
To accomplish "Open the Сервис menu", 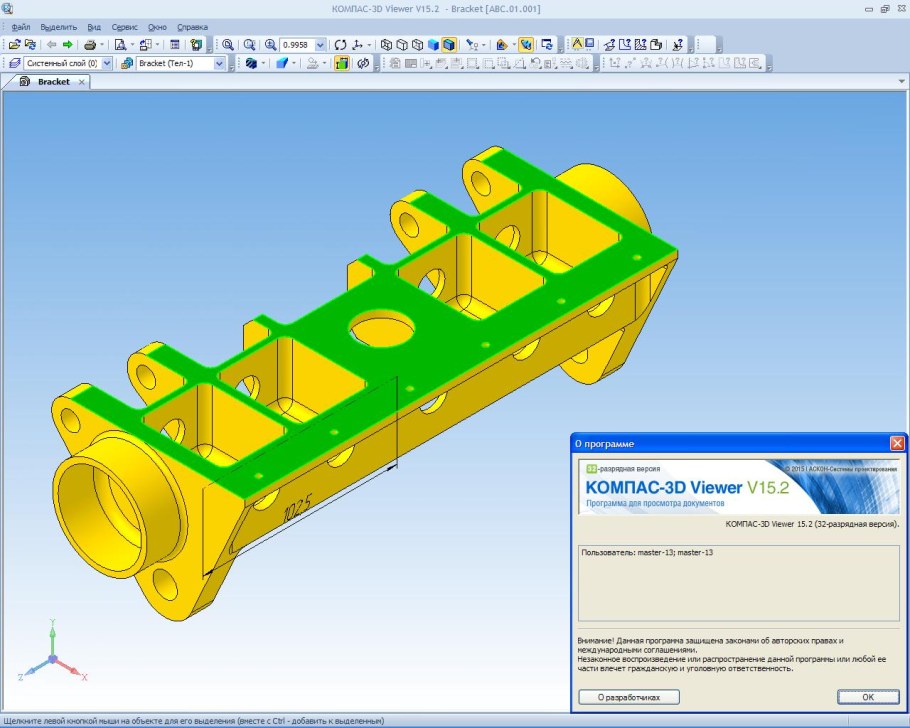I will click(125, 27).
